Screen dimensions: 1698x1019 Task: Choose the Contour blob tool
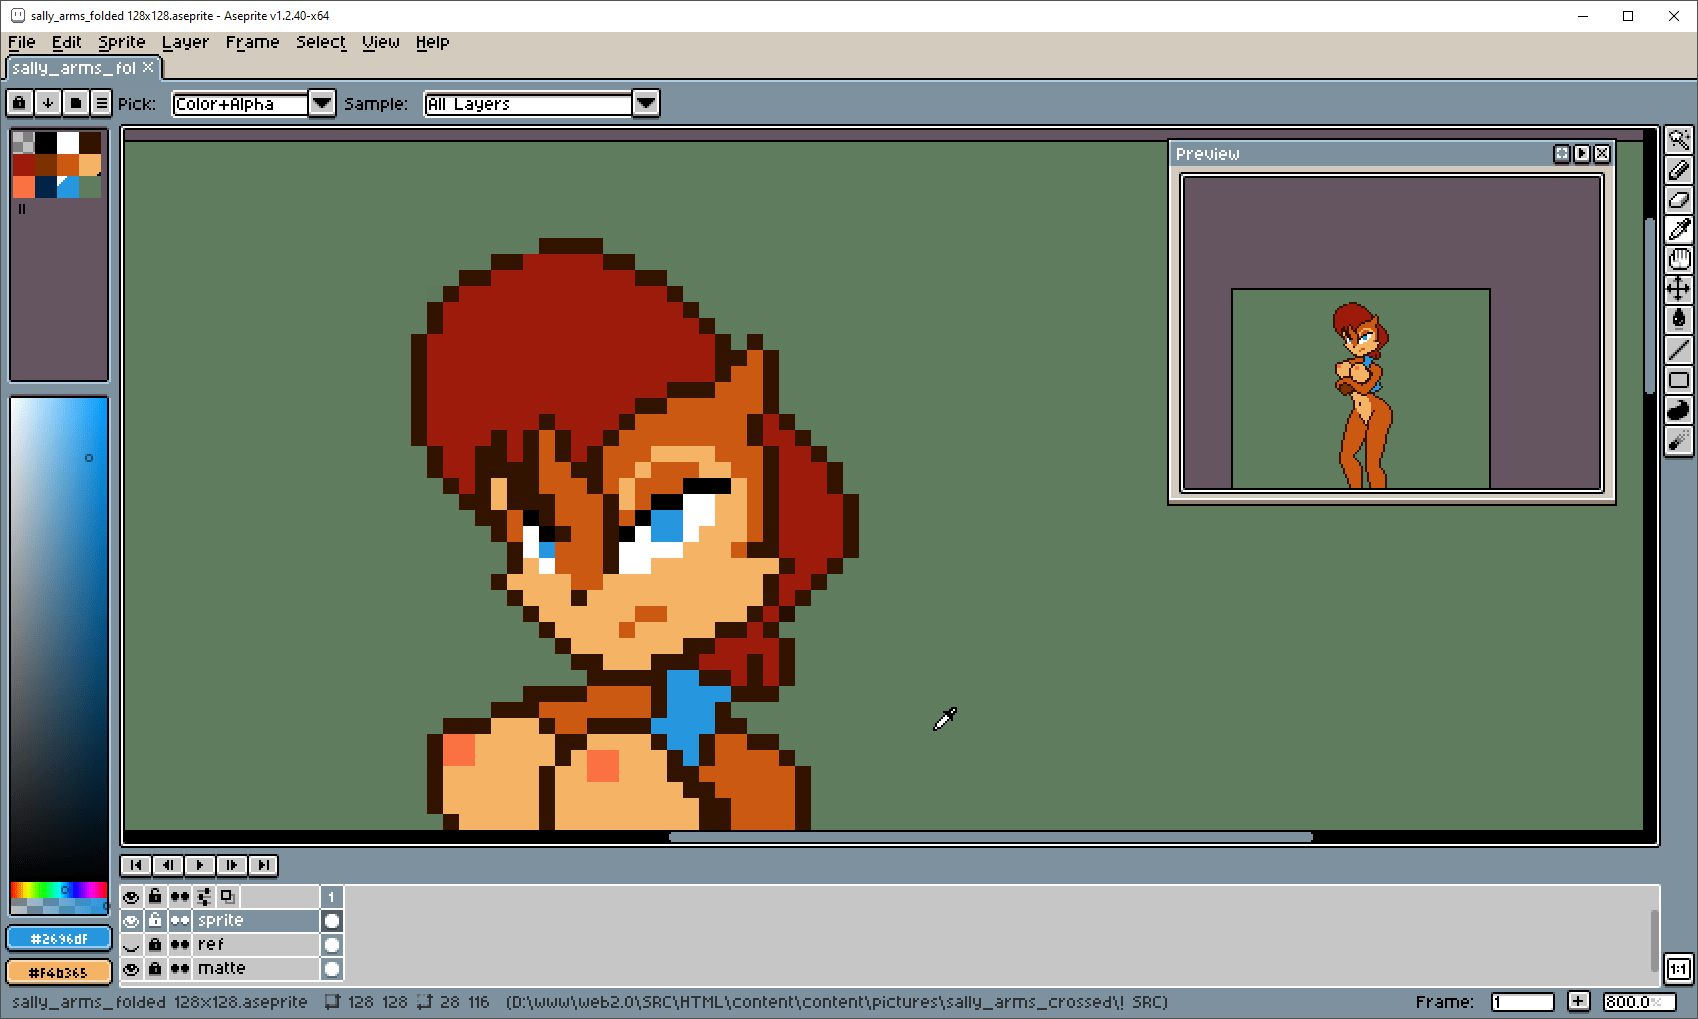pyautogui.click(x=1678, y=410)
